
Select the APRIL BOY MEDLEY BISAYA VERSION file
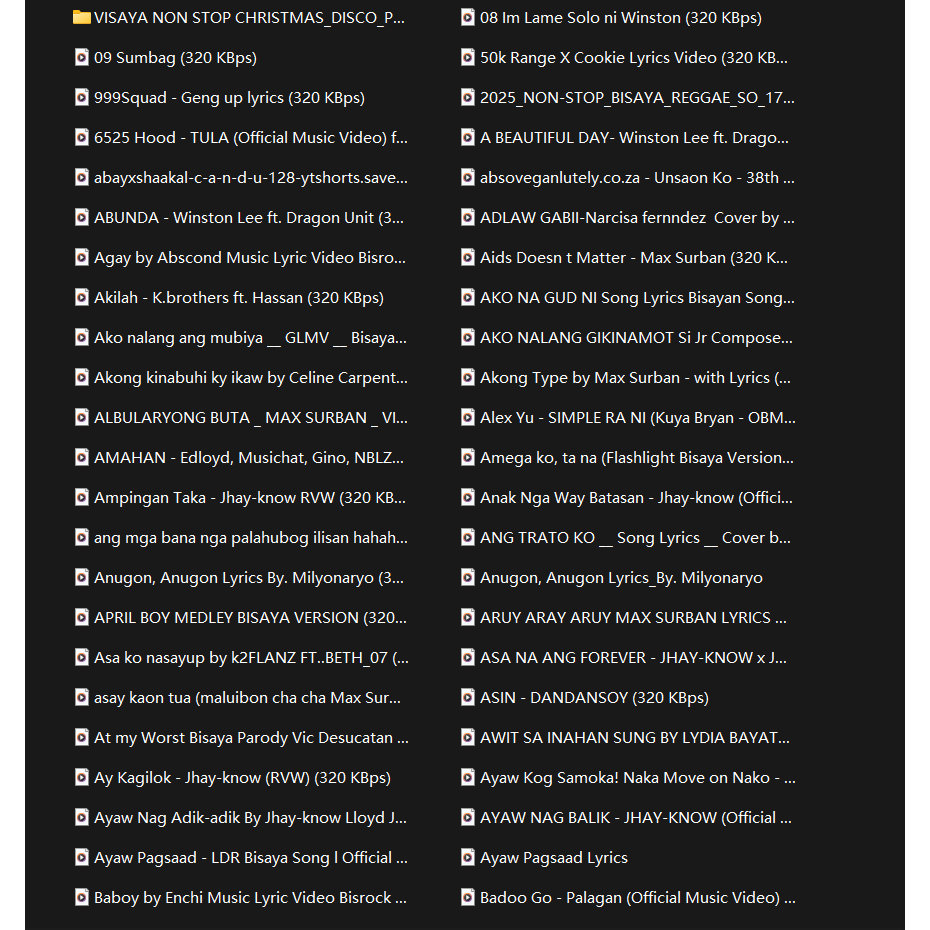coord(250,618)
